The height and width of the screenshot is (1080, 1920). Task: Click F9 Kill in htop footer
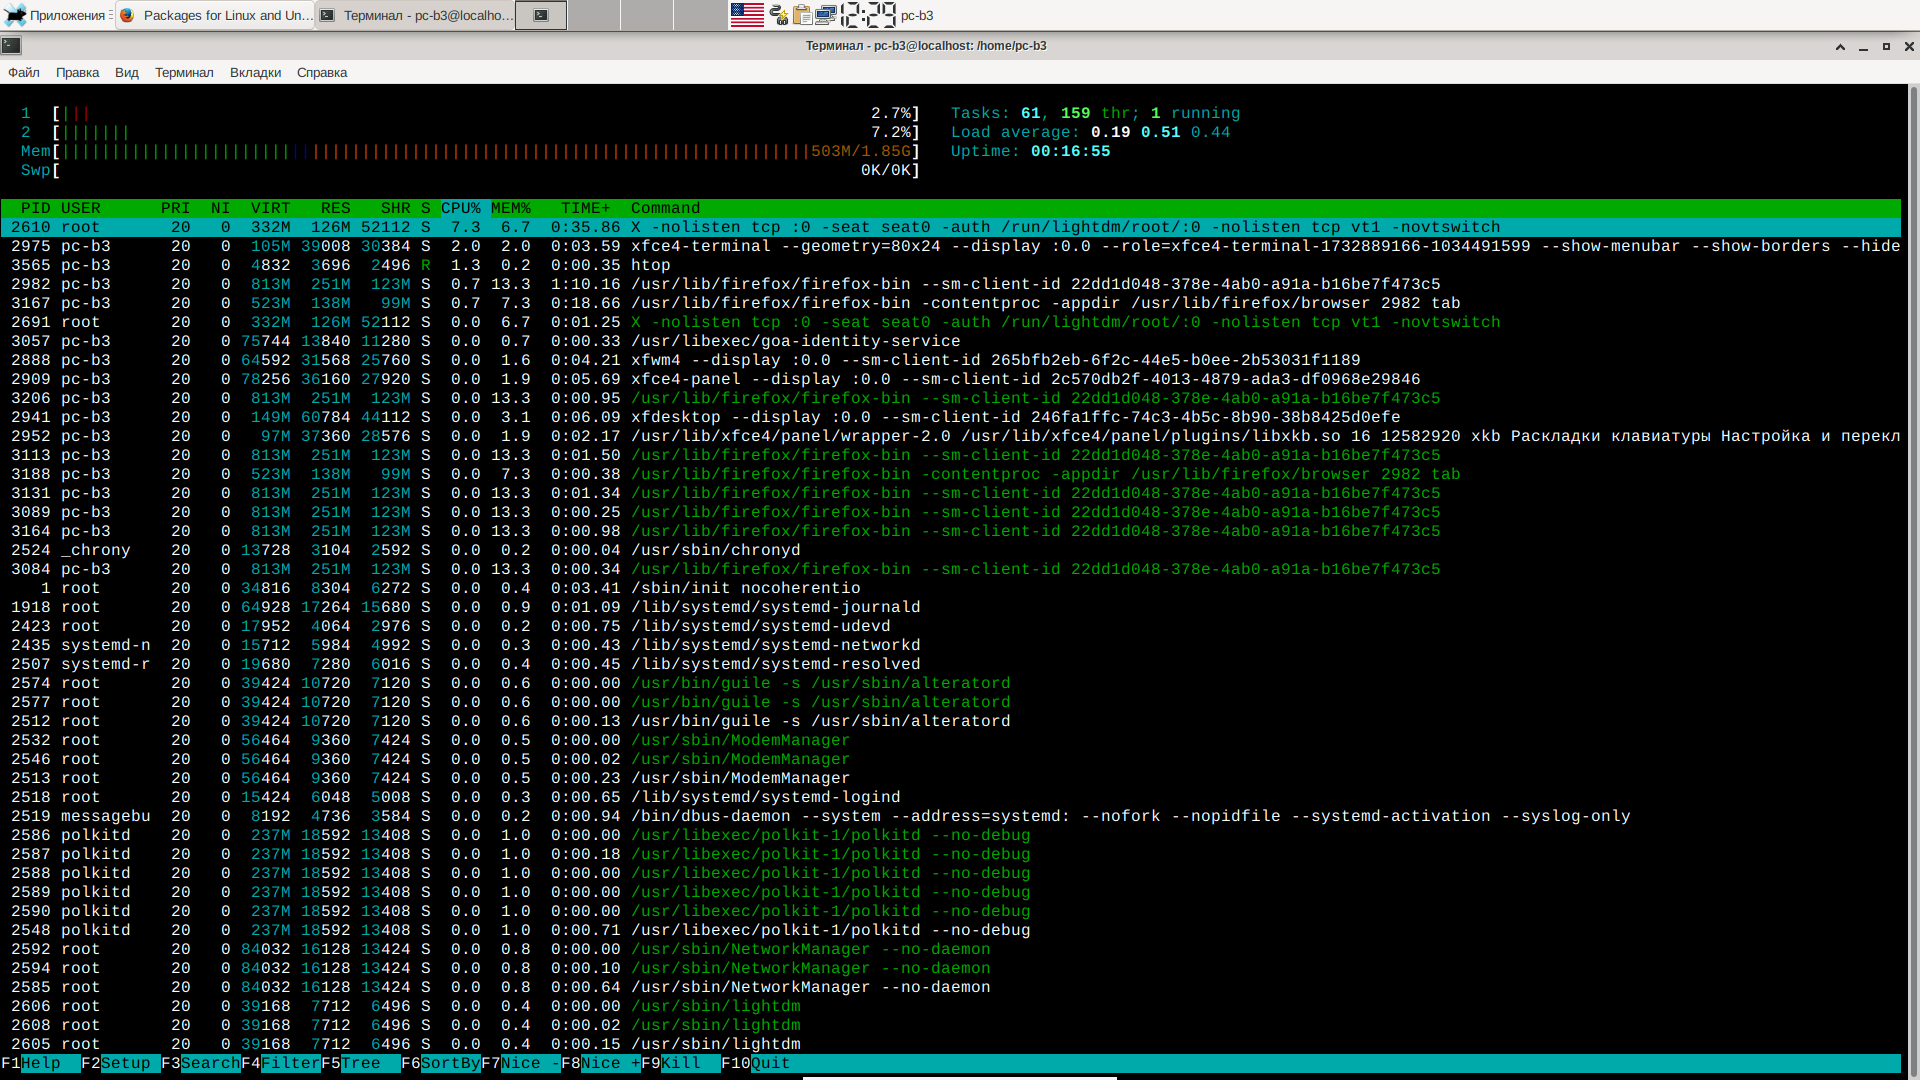point(681,1063)
